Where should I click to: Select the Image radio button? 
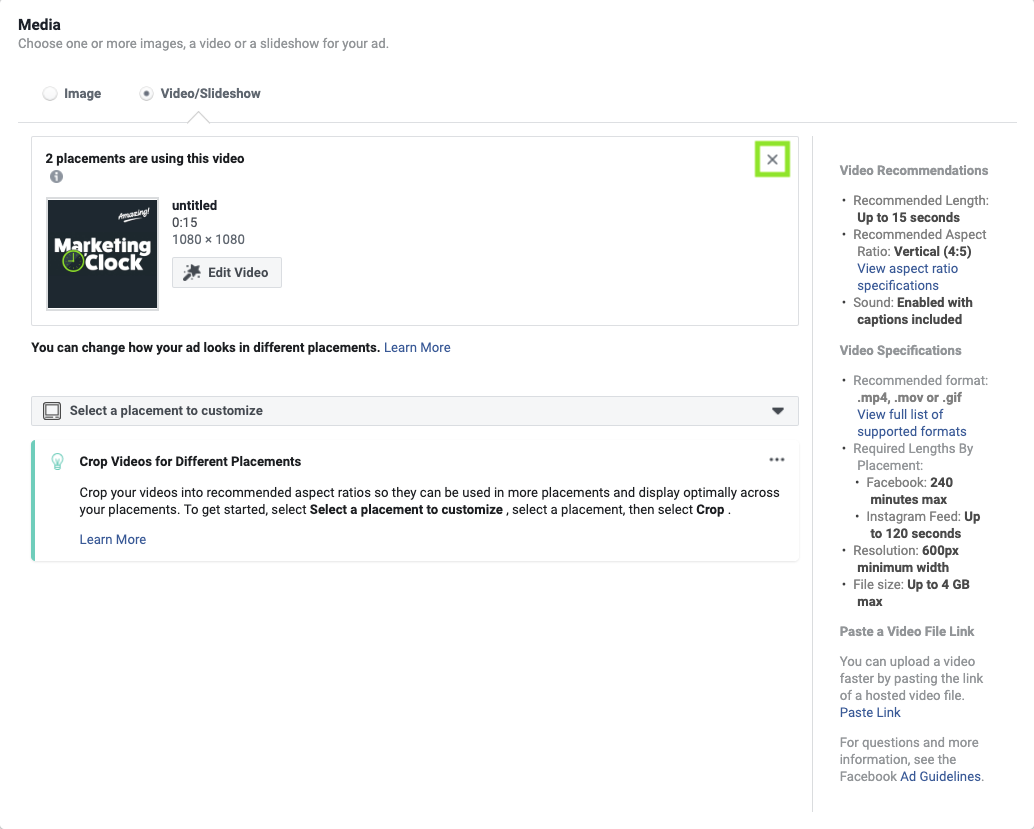pyautogui.click(x=50, y=93)
